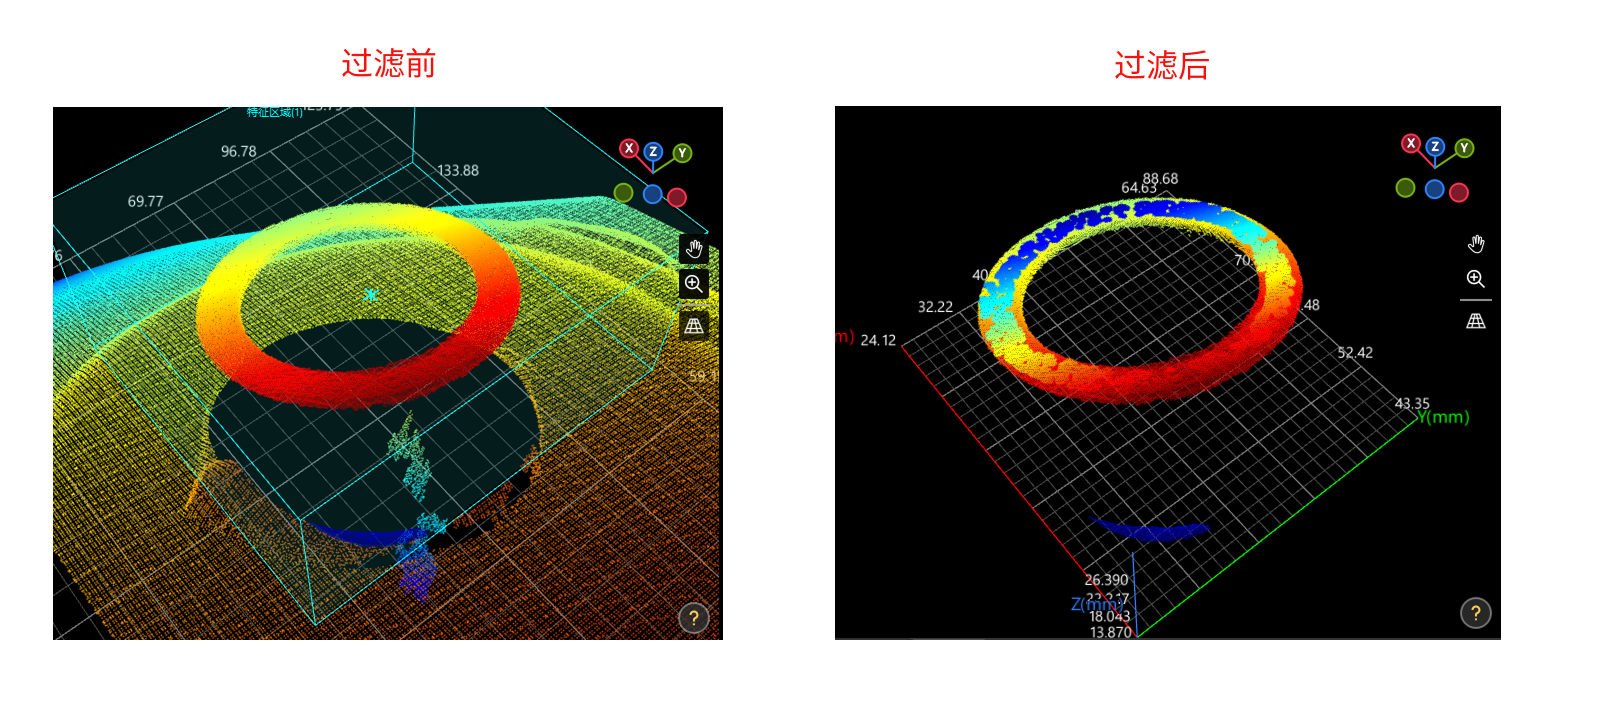The width and height of the screenshot is (1602, 709).
Task: Click the 69.77 axis value in 过滤前 view
Action: [145, 202]
